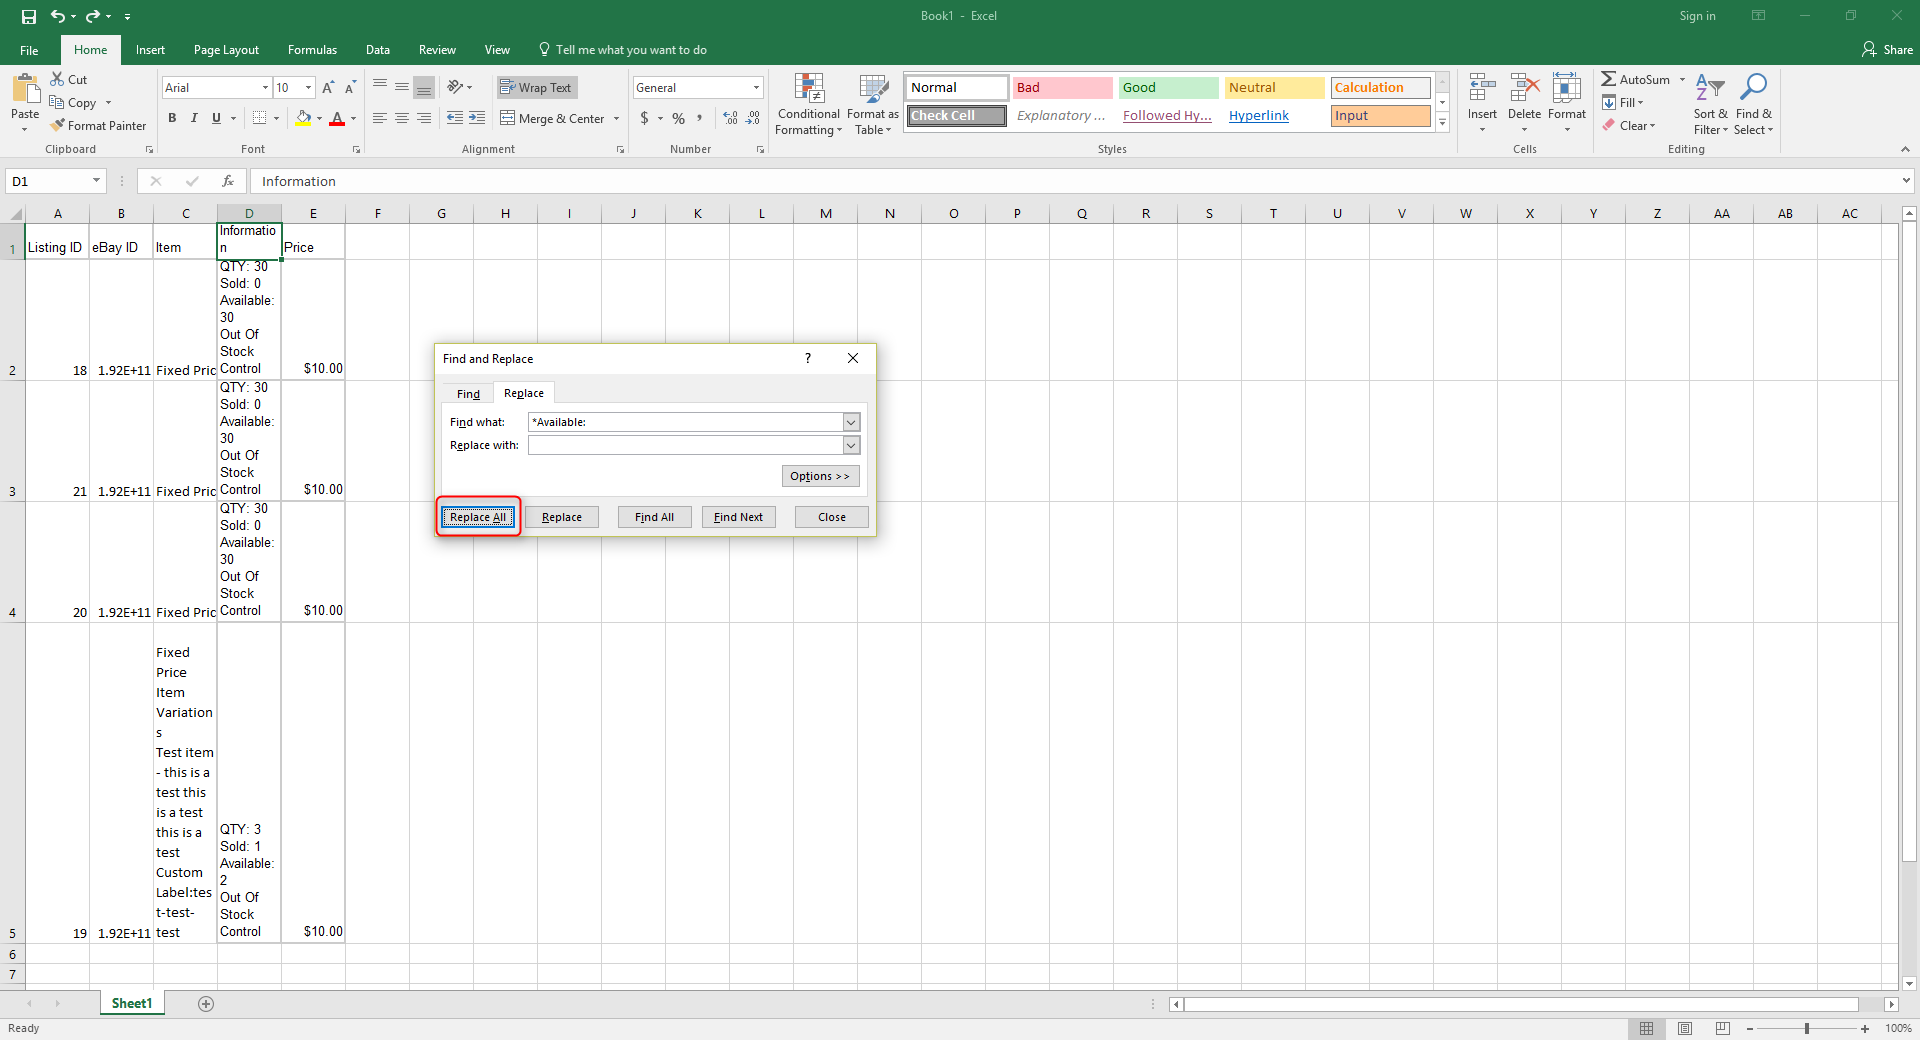Expand the Find what history dropdown

pos(851,422)
